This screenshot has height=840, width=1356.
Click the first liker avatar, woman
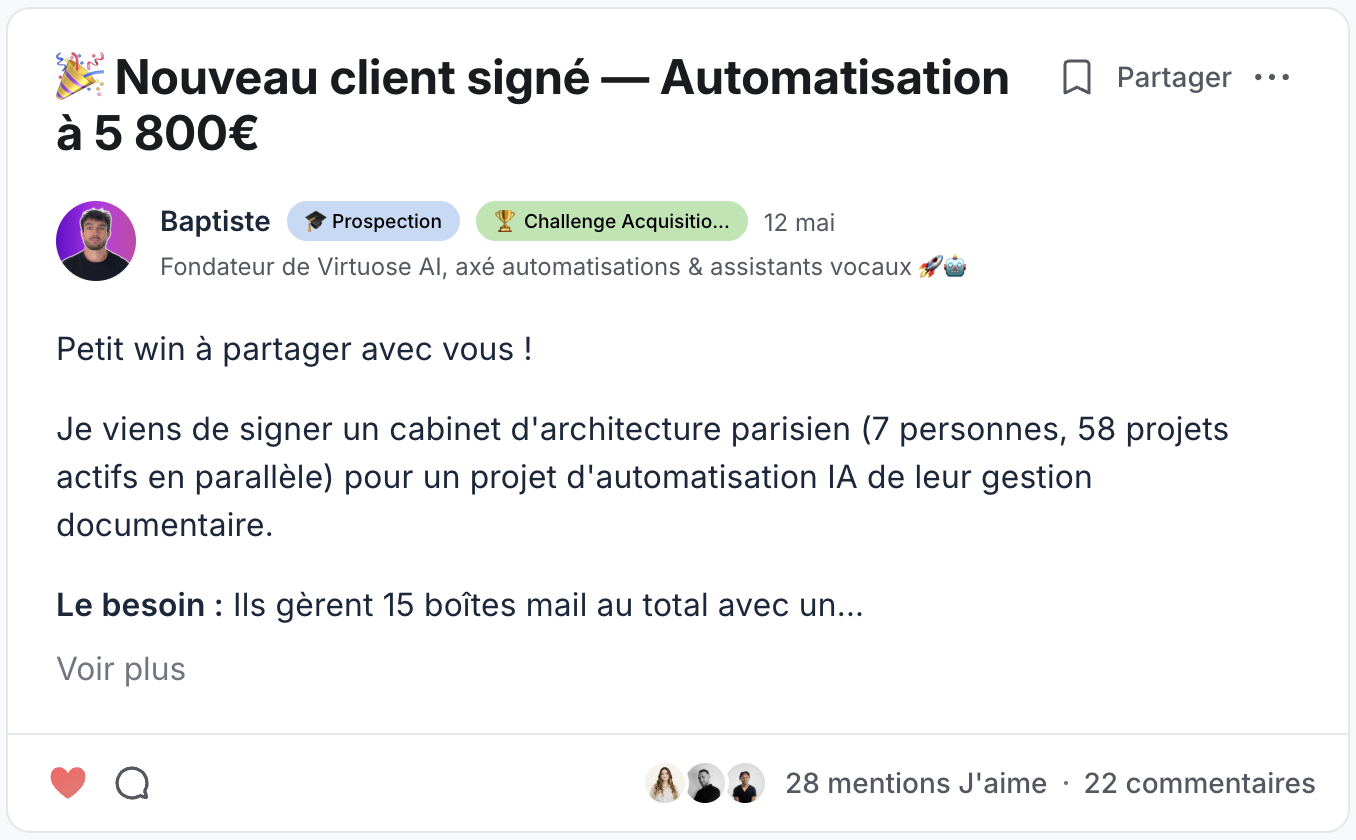(665, 783)
